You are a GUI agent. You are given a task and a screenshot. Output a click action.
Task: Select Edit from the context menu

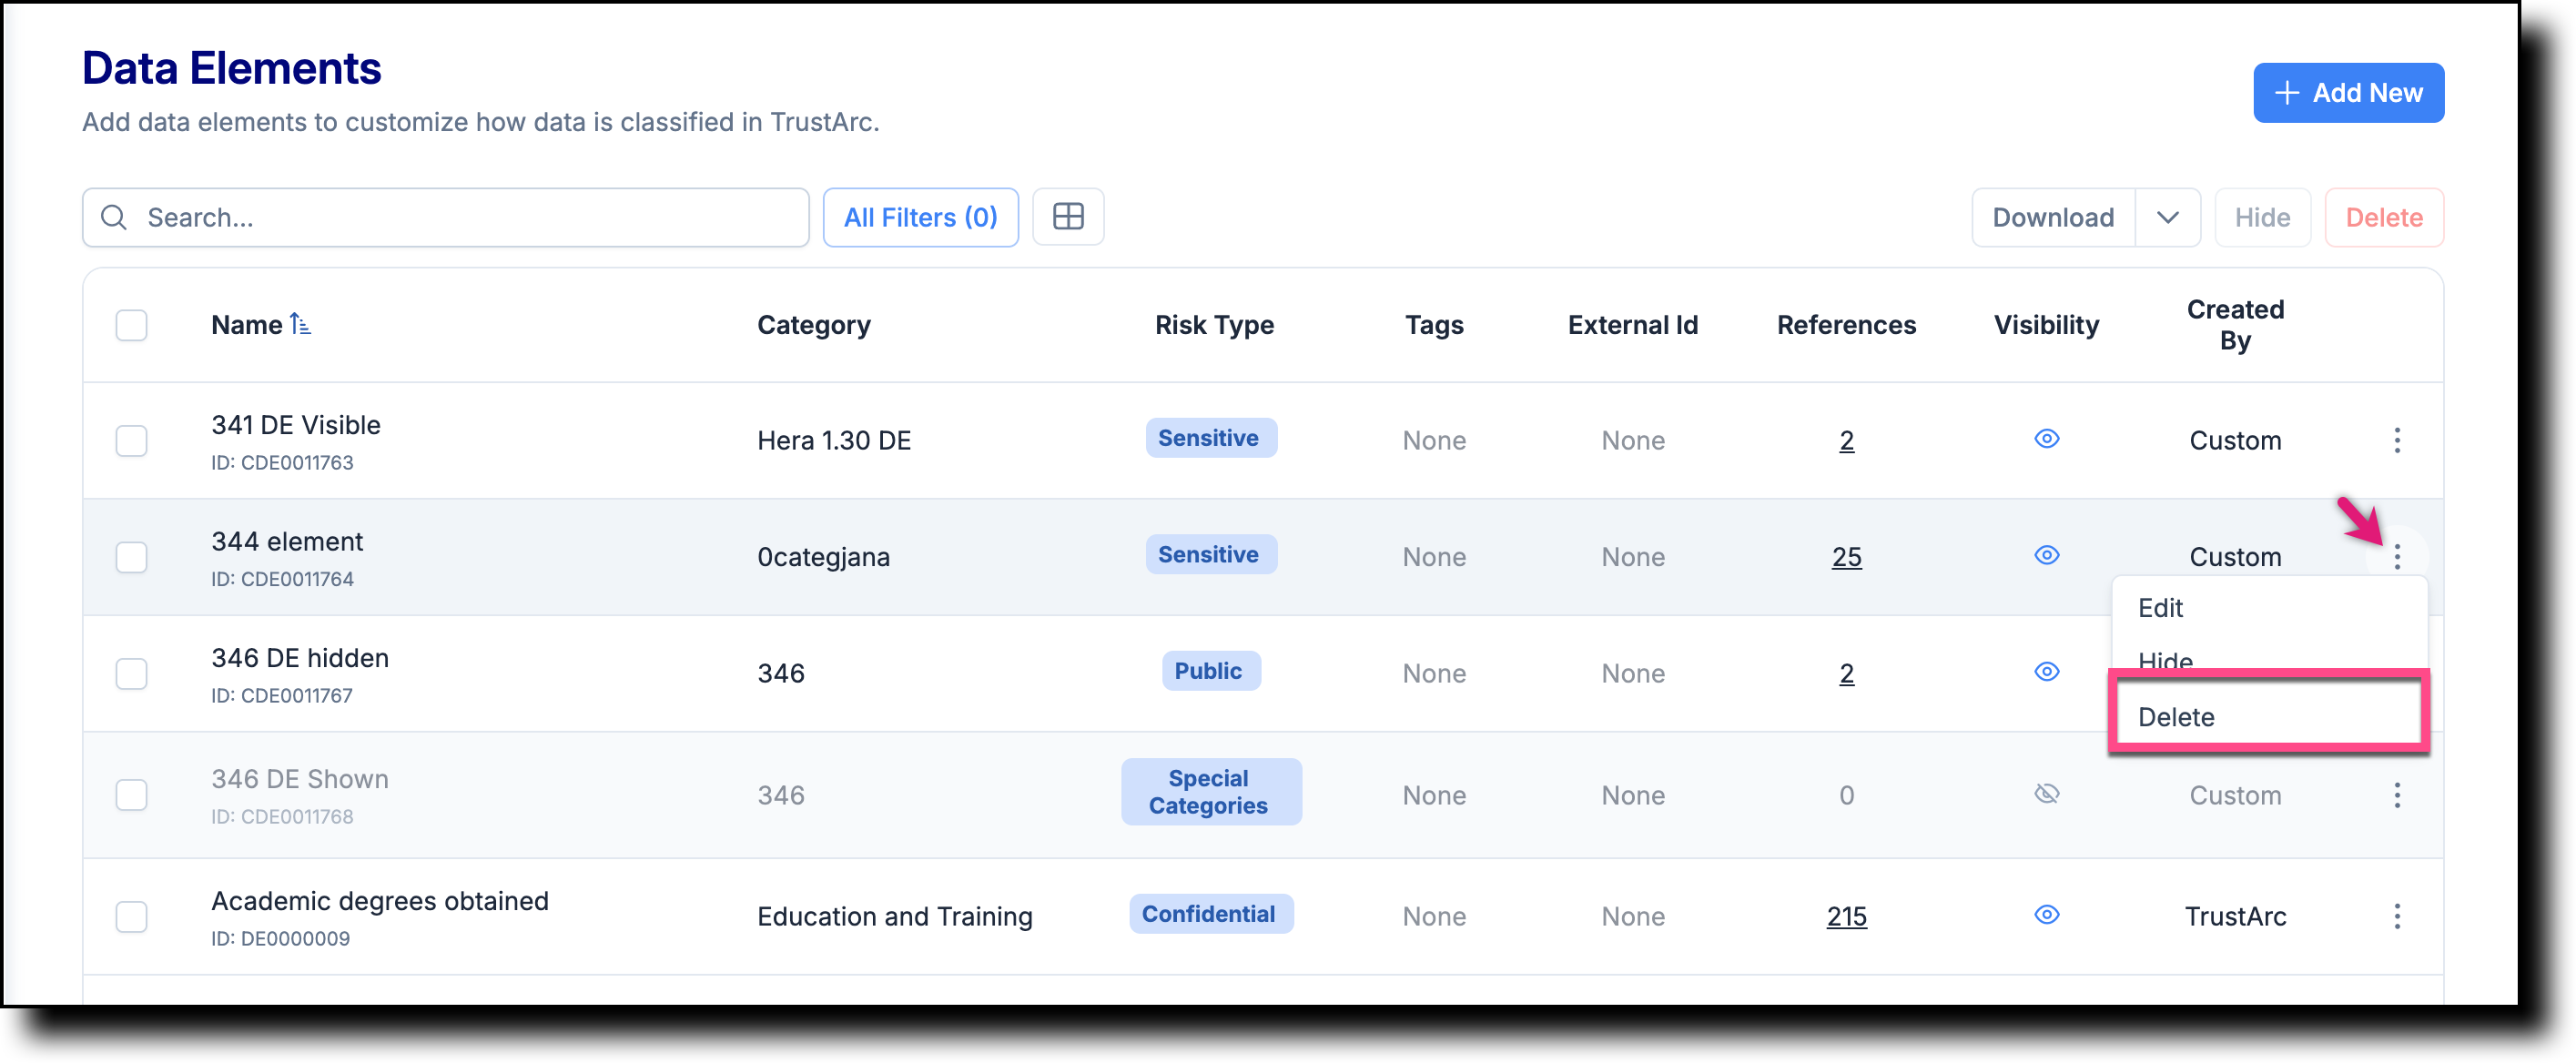[2161, 607]
